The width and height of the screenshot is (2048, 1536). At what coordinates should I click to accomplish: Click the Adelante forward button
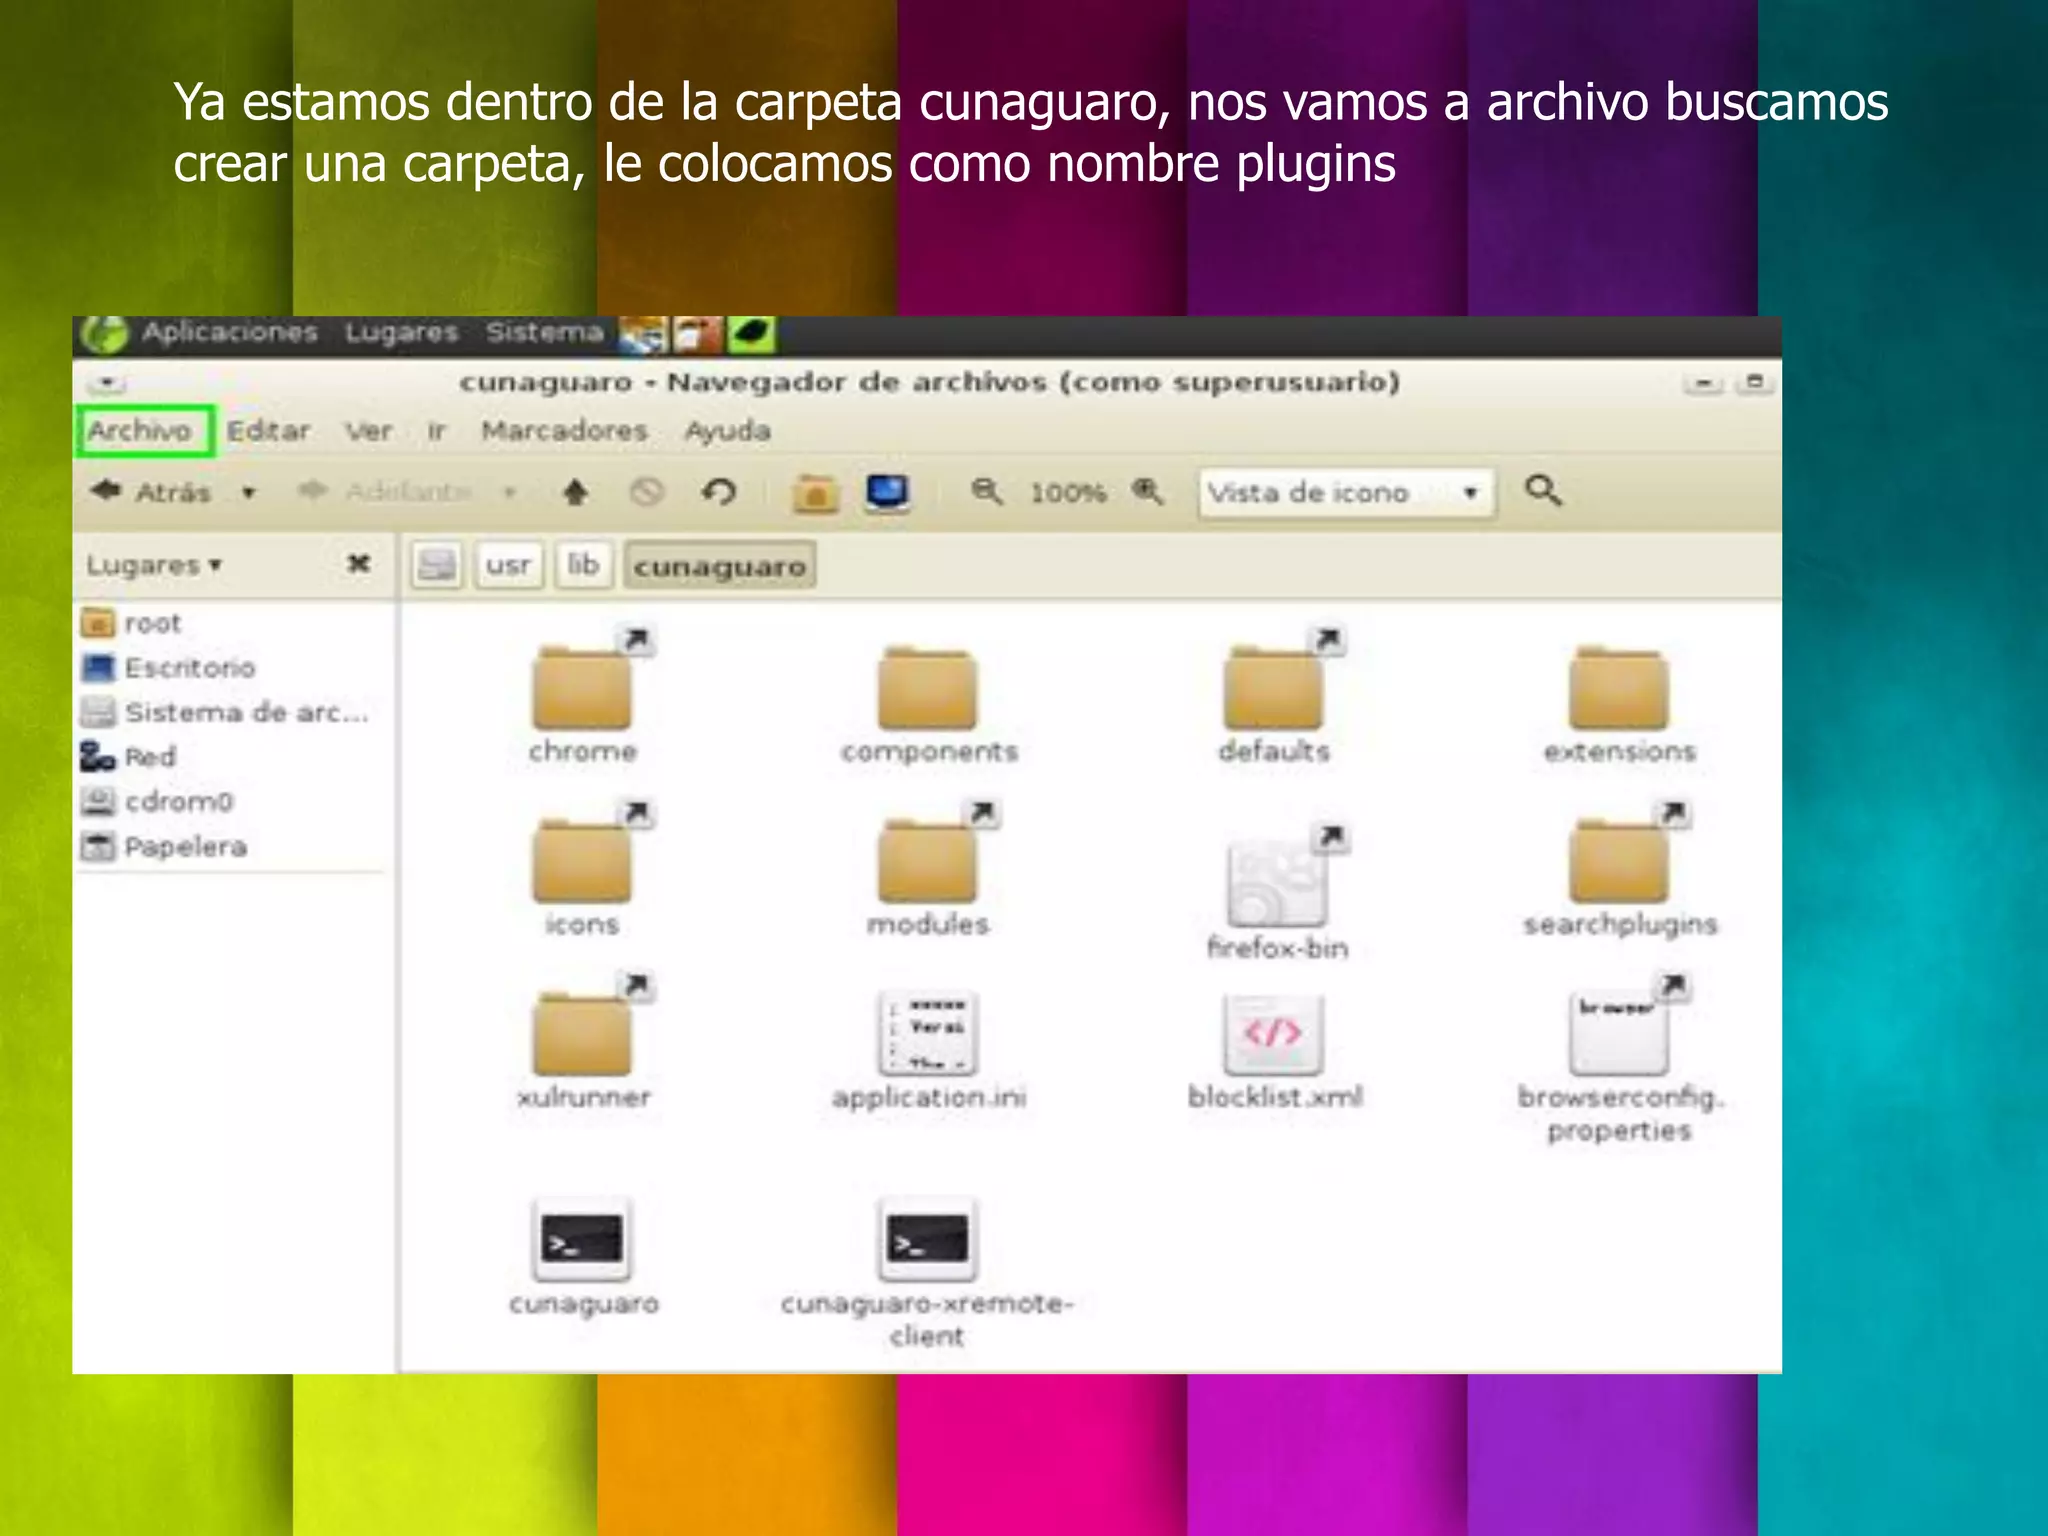tap(385, 492)
